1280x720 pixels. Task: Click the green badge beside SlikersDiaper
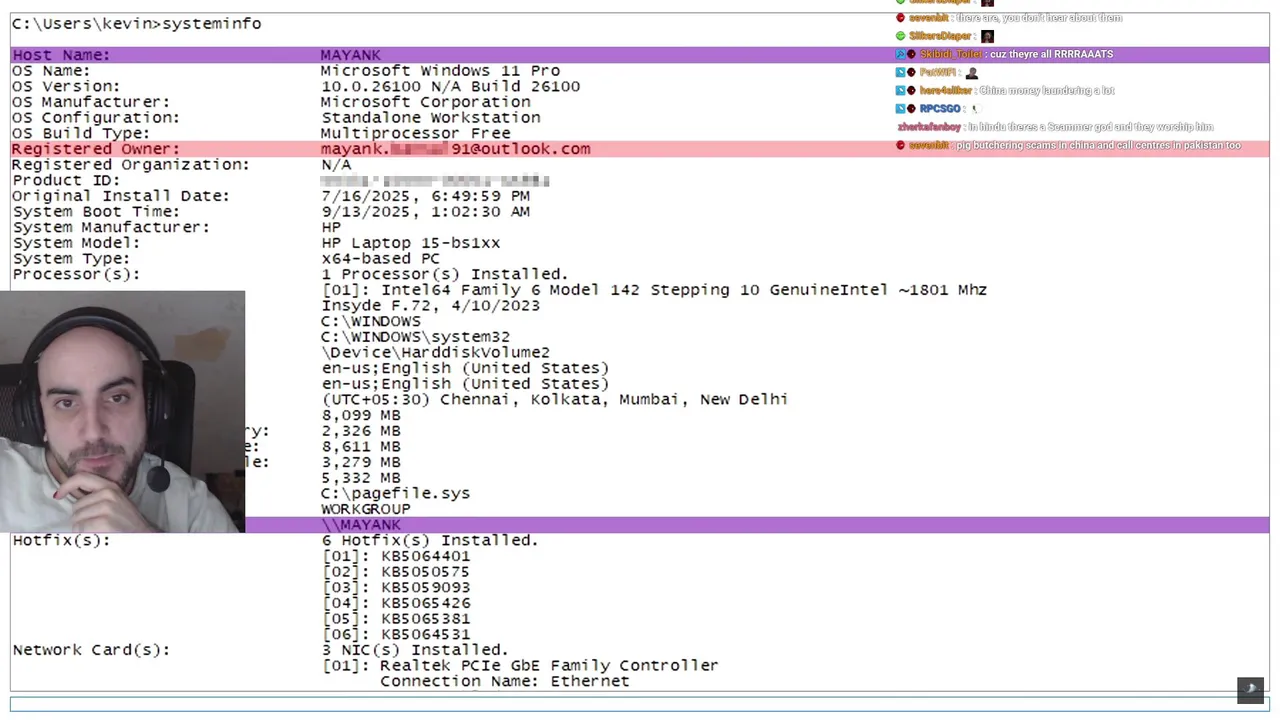click(x=900, y=36)
